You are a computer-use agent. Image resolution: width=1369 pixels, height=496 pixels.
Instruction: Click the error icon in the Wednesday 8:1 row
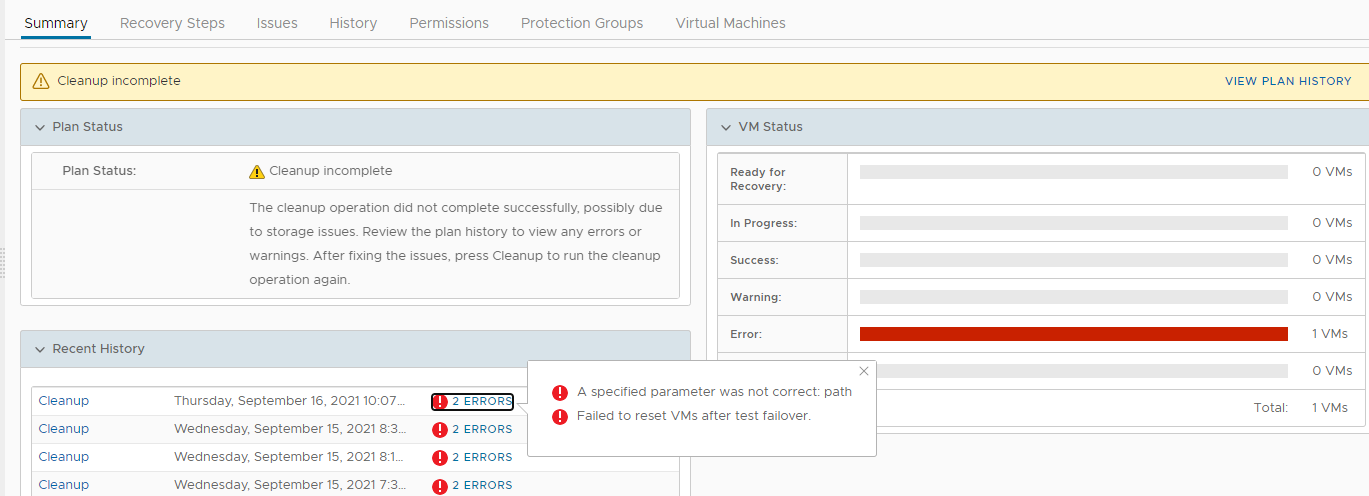[x=440, y=457]
